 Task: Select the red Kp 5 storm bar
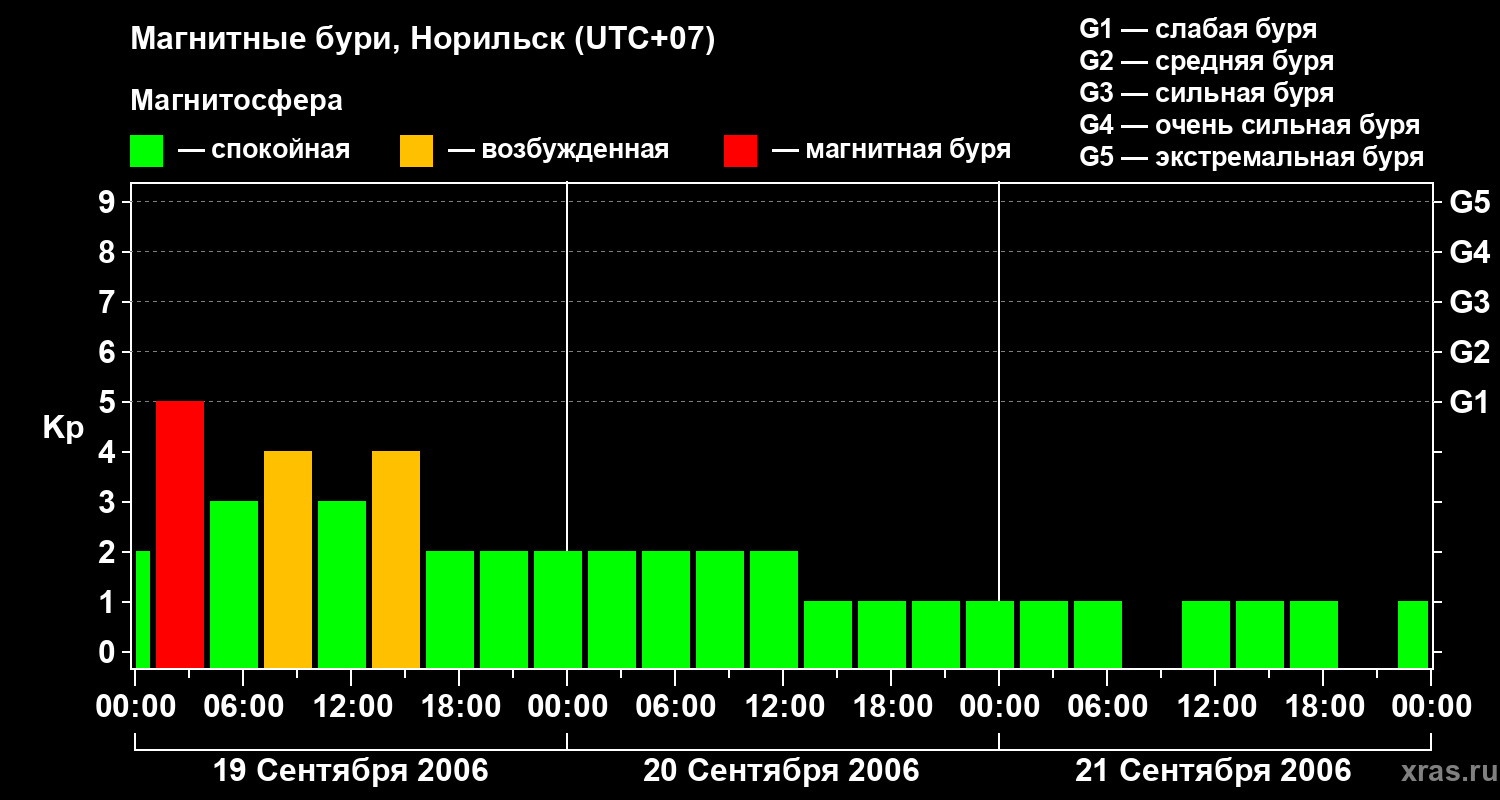(180, 535)
